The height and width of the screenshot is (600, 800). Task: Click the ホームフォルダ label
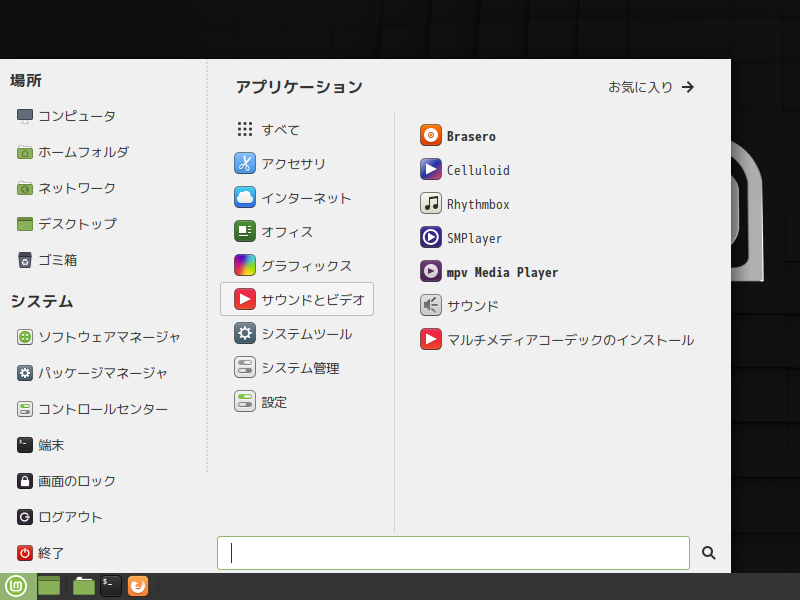click(x=83, y=152)
